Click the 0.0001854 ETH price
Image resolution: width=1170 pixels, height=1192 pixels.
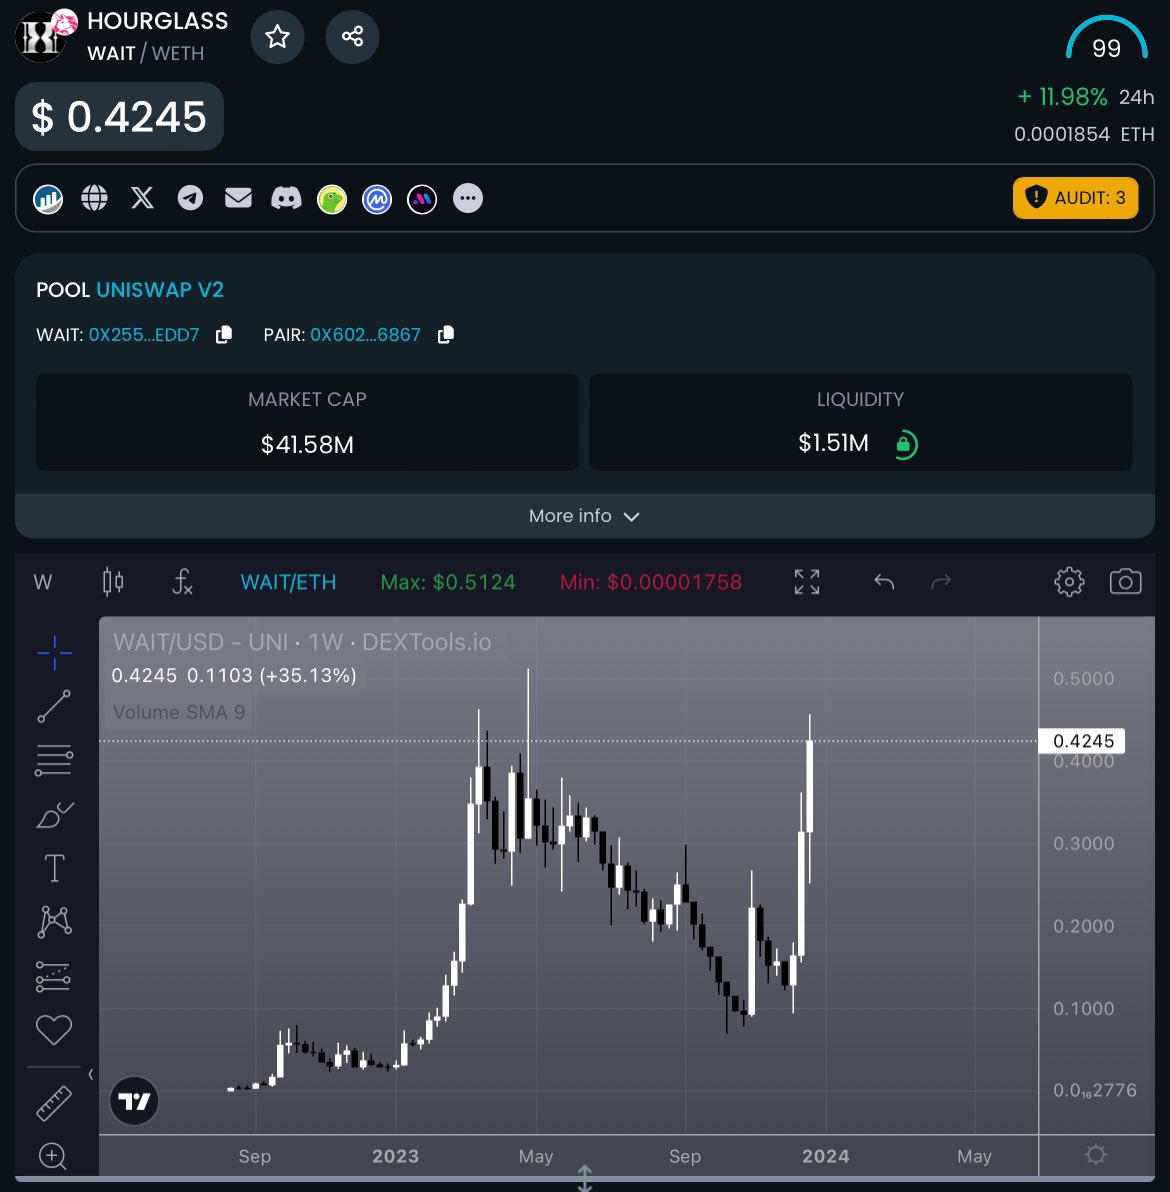coord(1084,135)
